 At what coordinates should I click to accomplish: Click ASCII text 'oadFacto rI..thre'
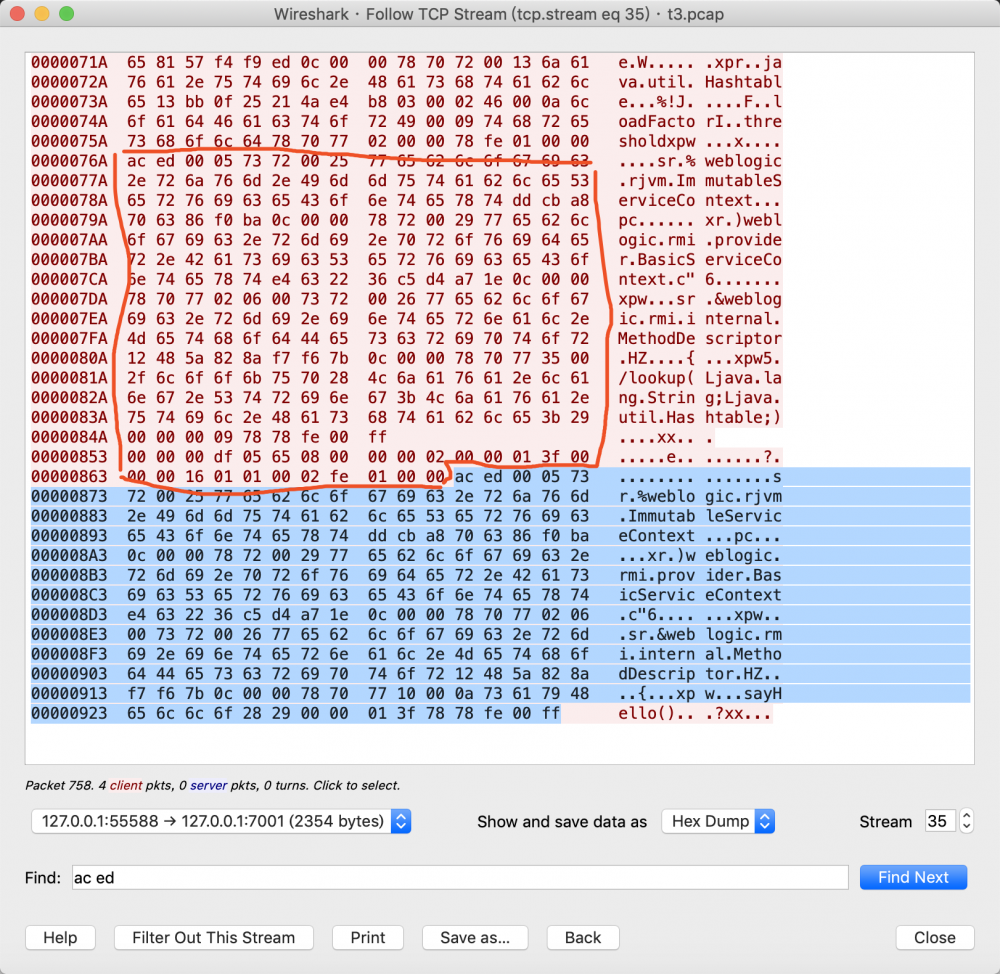click(700, 121)
